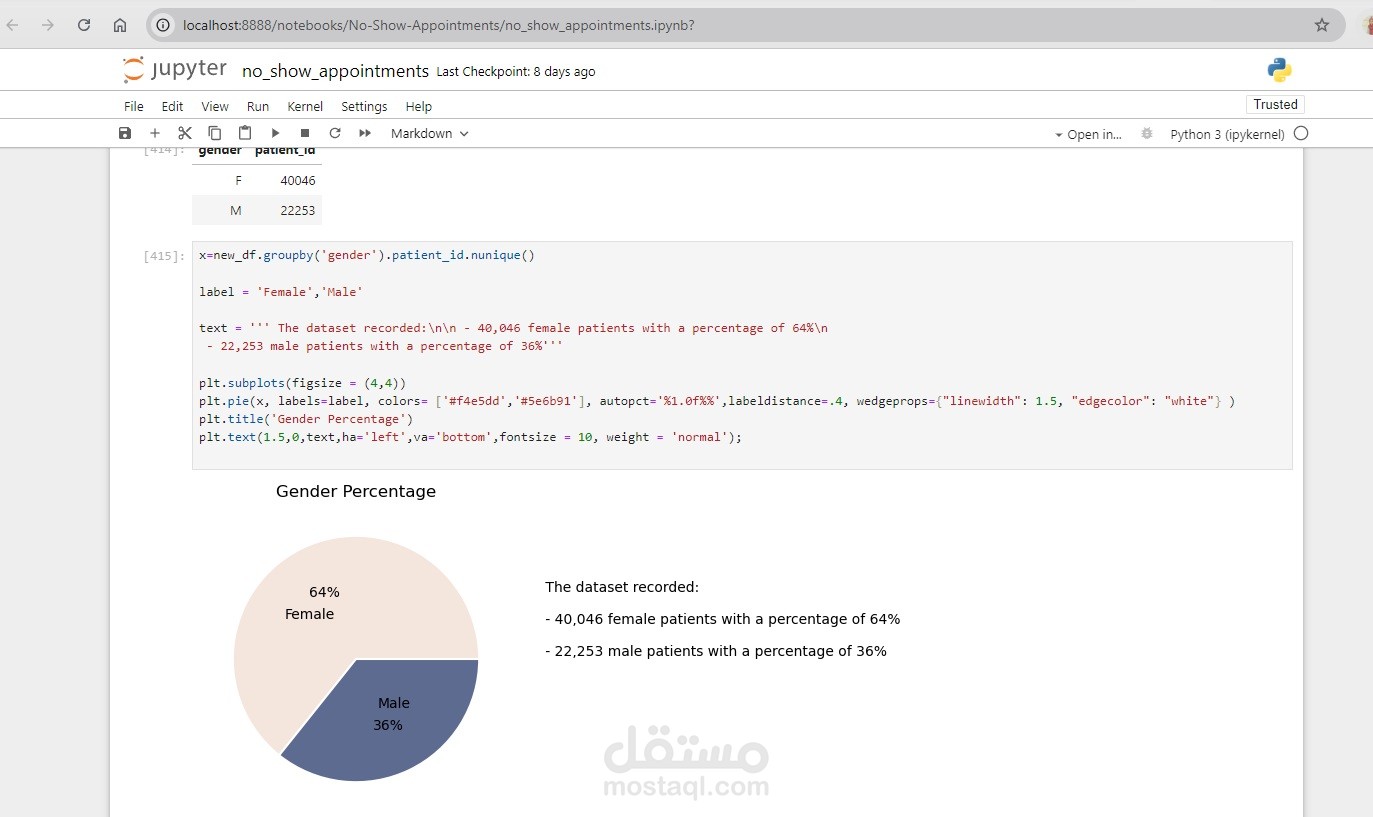Click the 22253 table cell
The width and height of the screenshot is (1373, 817).
[298, 210]
